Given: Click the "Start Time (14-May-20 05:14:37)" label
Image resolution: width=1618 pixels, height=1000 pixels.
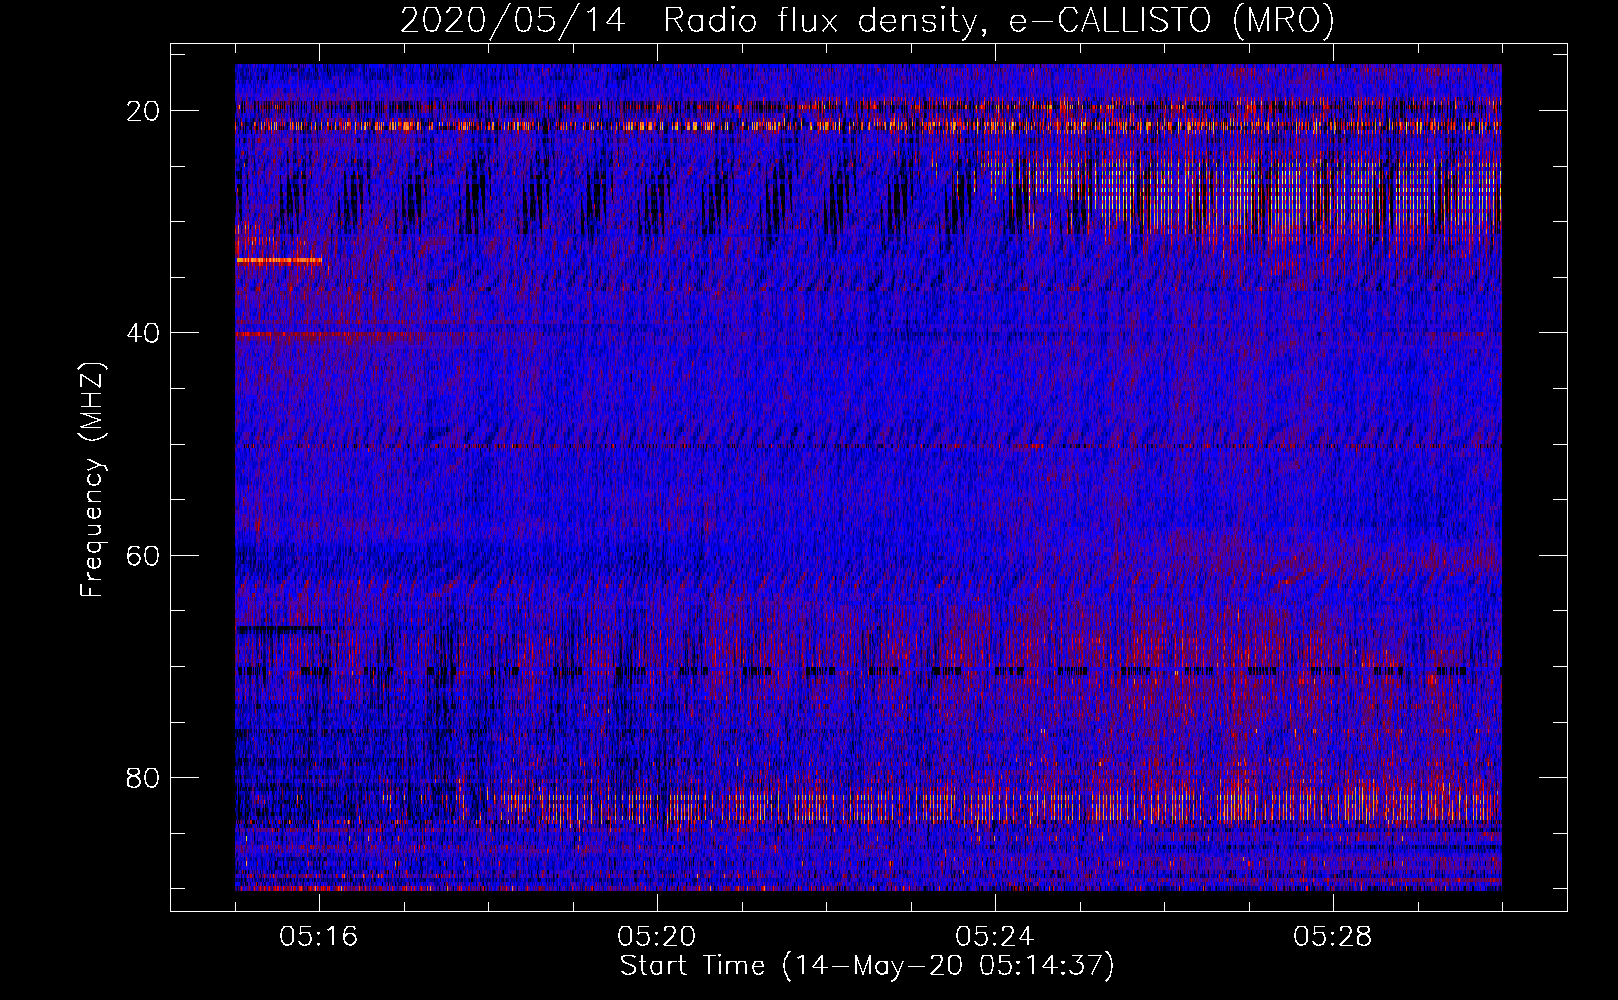Looking at the screenshot, I should coord(866,966).
